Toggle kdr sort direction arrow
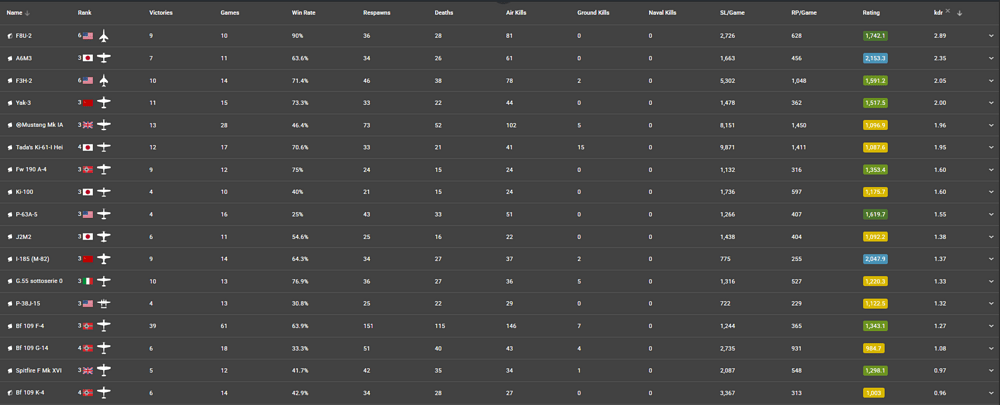 click(958, 13)
